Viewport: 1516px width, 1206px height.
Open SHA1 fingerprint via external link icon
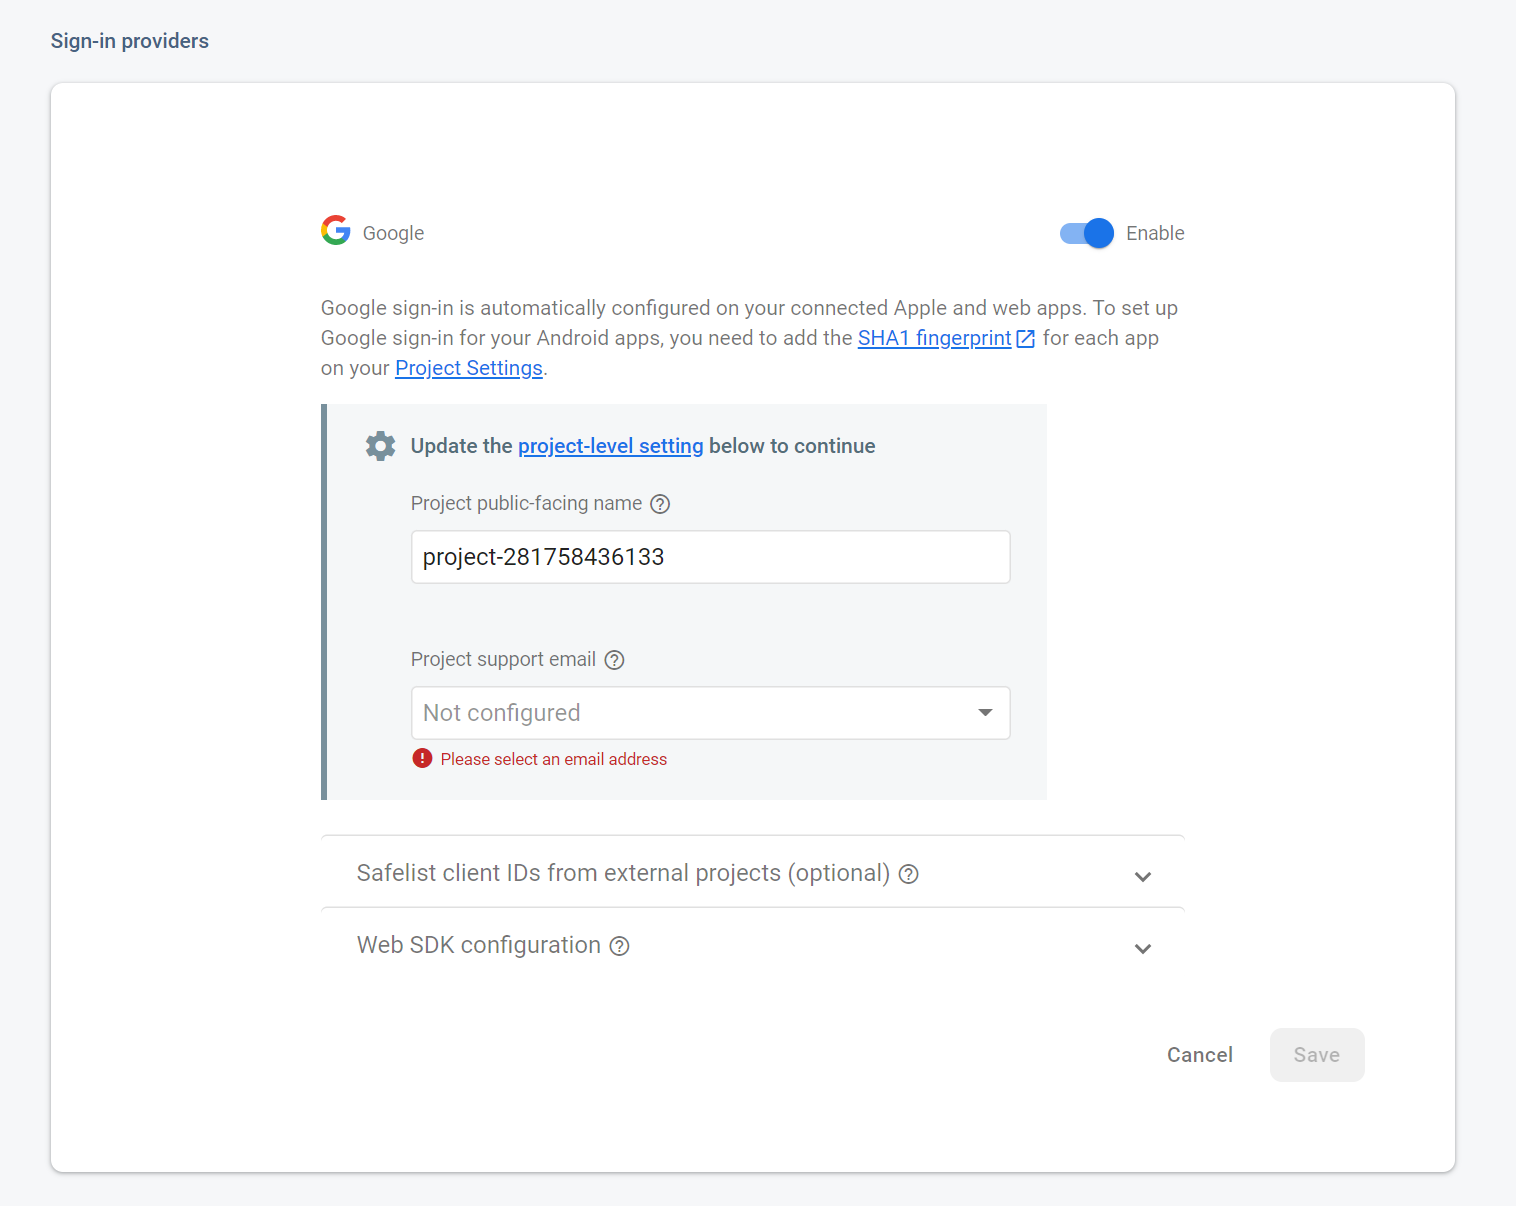(x=1025, y=338)
